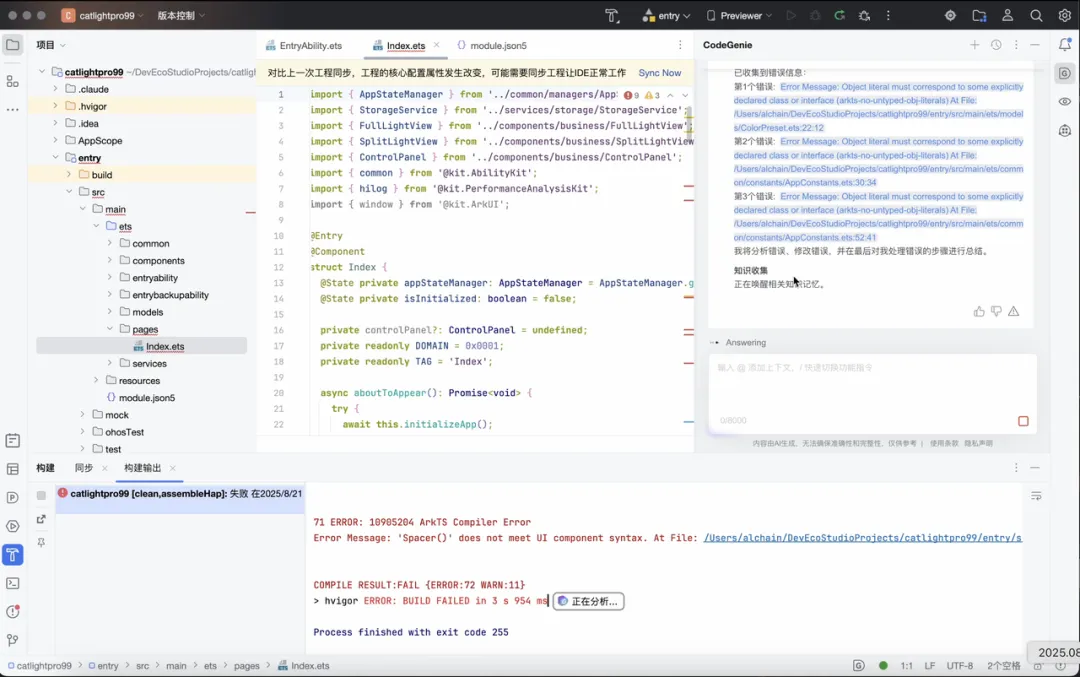Open the entry module run configuration dropdown
Image resolution: width=1080 pixels, height=677 pixels.
(666, 16)
